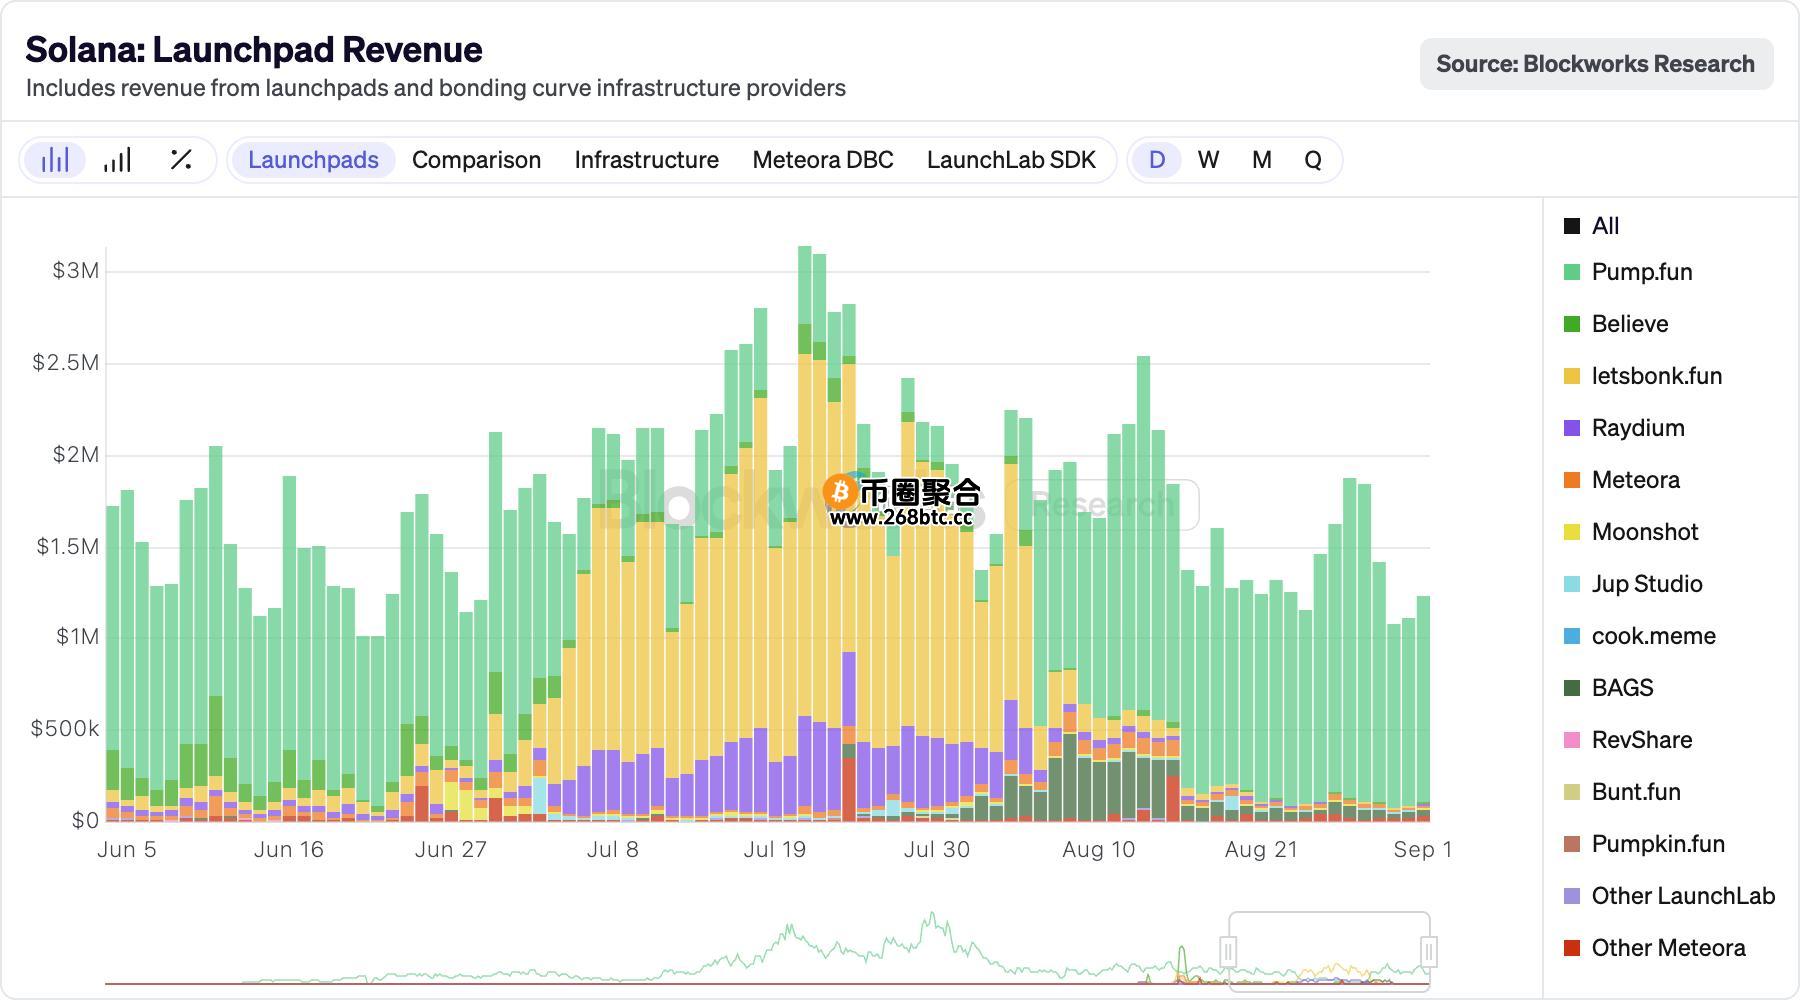Grab the left range selector handle
The image size is (1800, 1000).
coord(1228,951)
